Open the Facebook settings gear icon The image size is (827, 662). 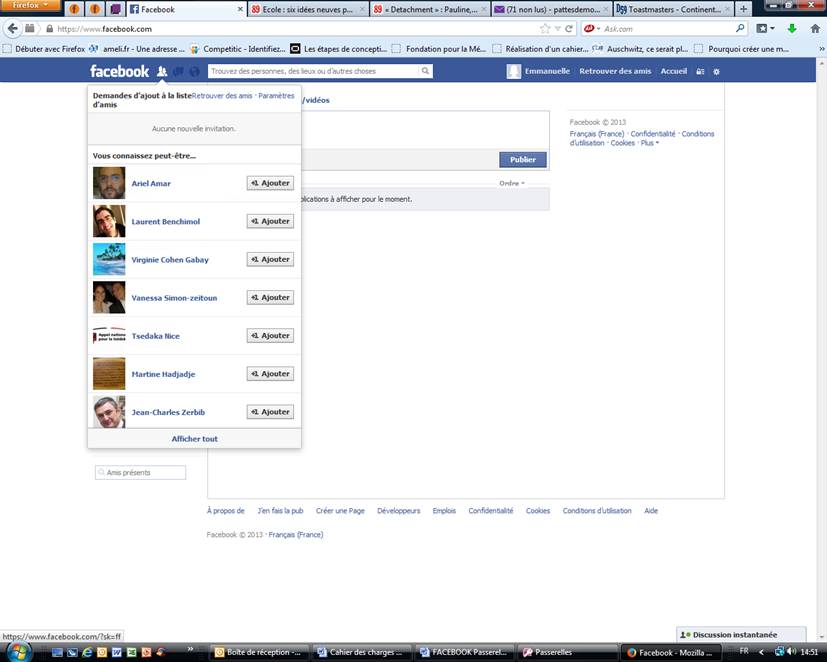coord(716,71)
